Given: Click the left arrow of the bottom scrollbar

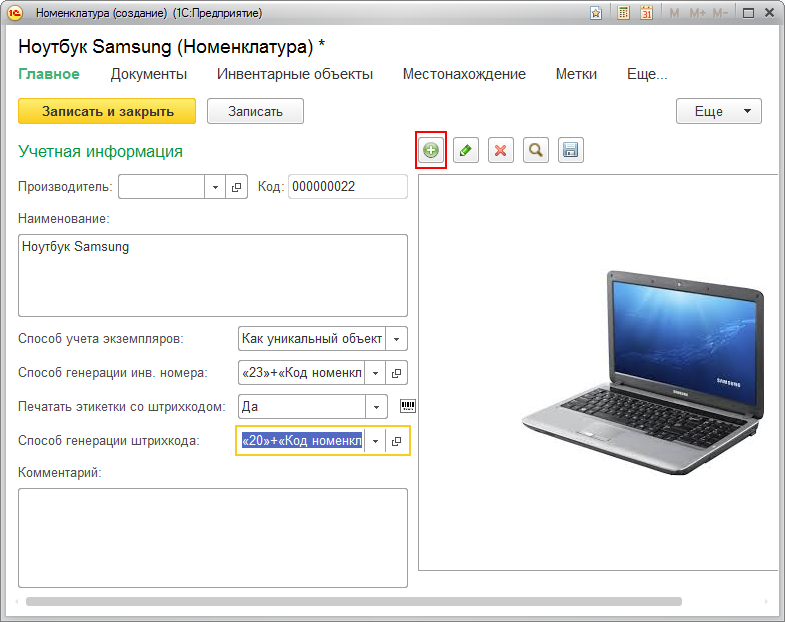Looking at the screenshot, I should 18,601.
